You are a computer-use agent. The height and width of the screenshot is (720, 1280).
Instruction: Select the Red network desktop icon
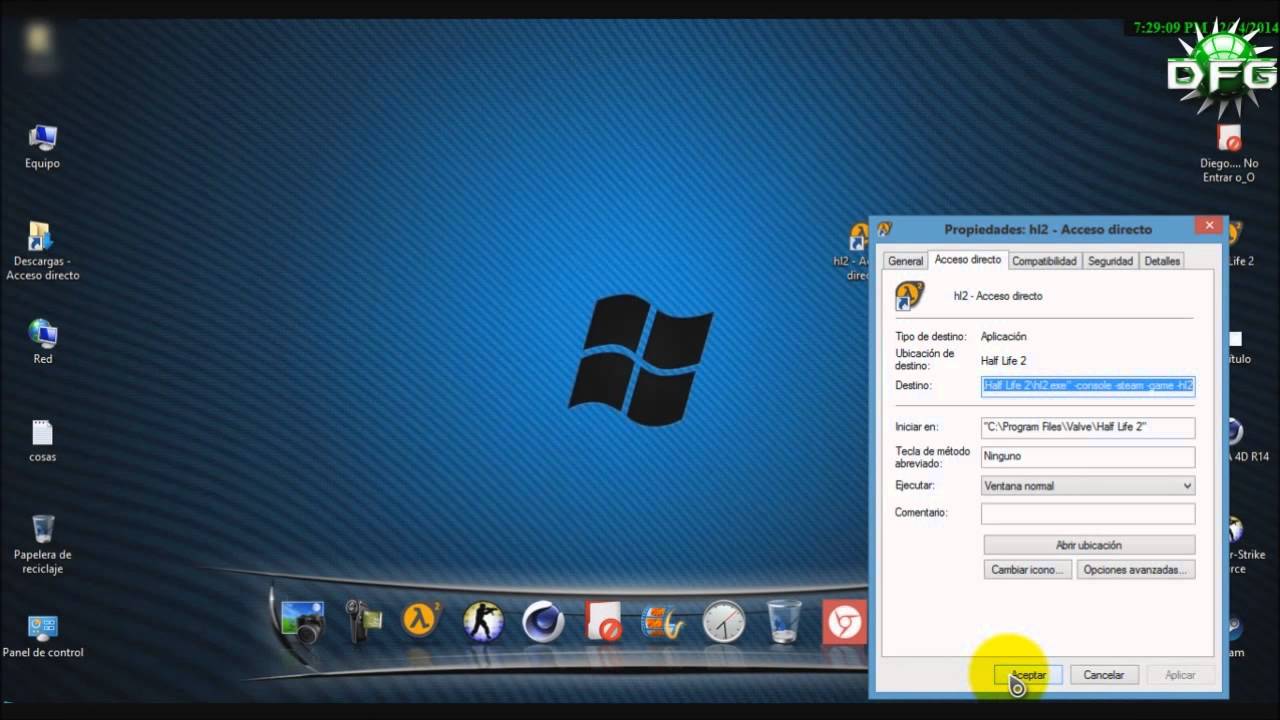43,342
